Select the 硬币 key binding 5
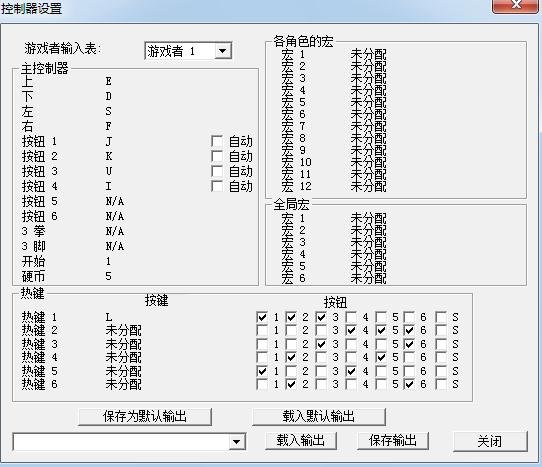542x467 pixels. pyautogui.click(x=109, y=276)
